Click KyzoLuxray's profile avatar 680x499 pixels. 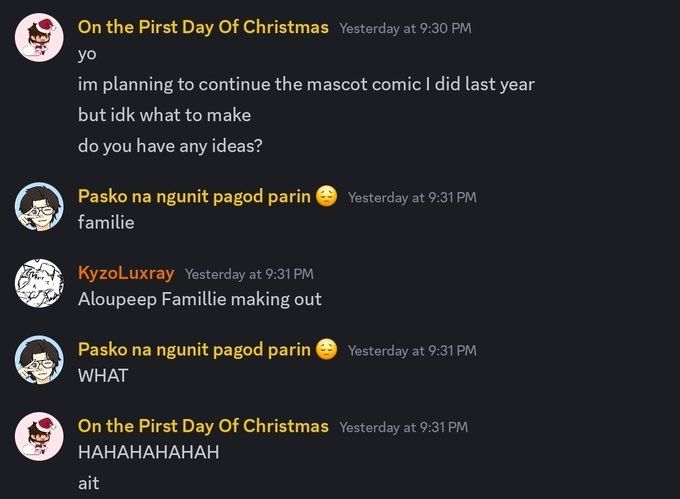pos(39,284)
